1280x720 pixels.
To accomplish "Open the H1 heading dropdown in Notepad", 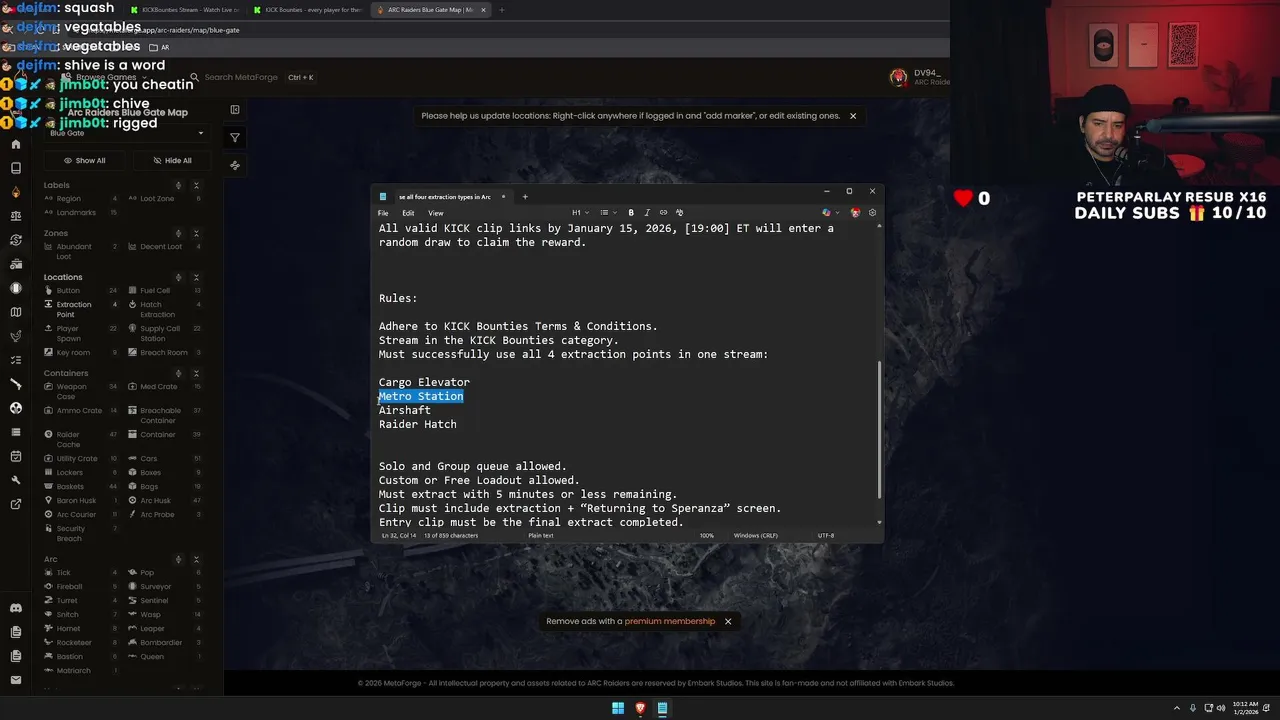I will 580,213.
